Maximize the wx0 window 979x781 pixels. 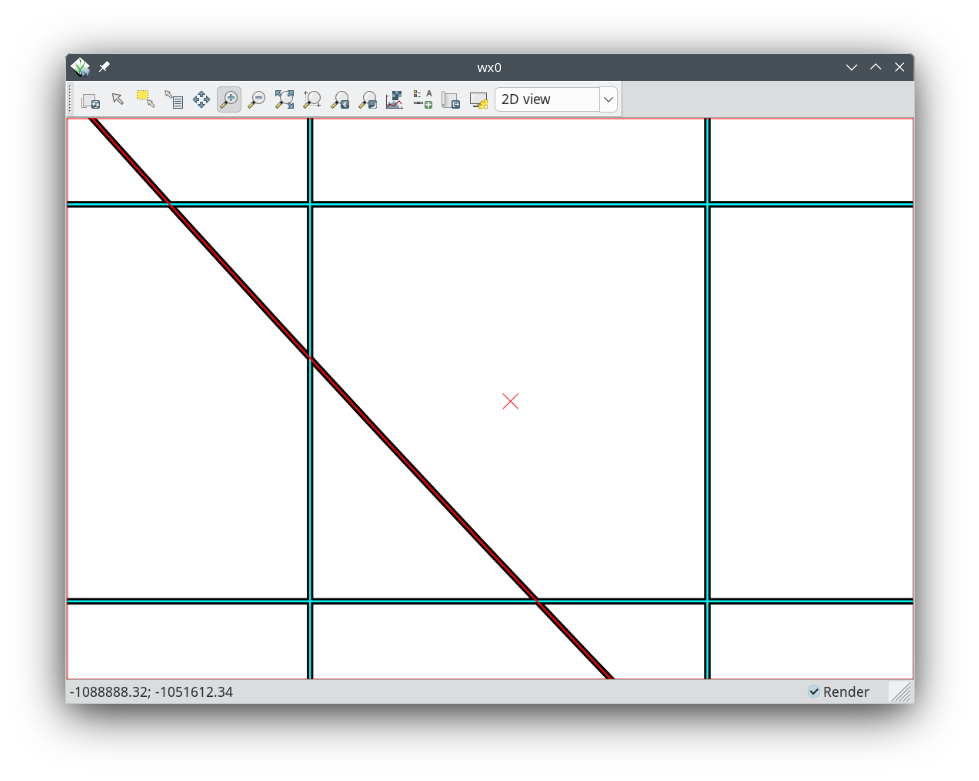click(875, 67)
